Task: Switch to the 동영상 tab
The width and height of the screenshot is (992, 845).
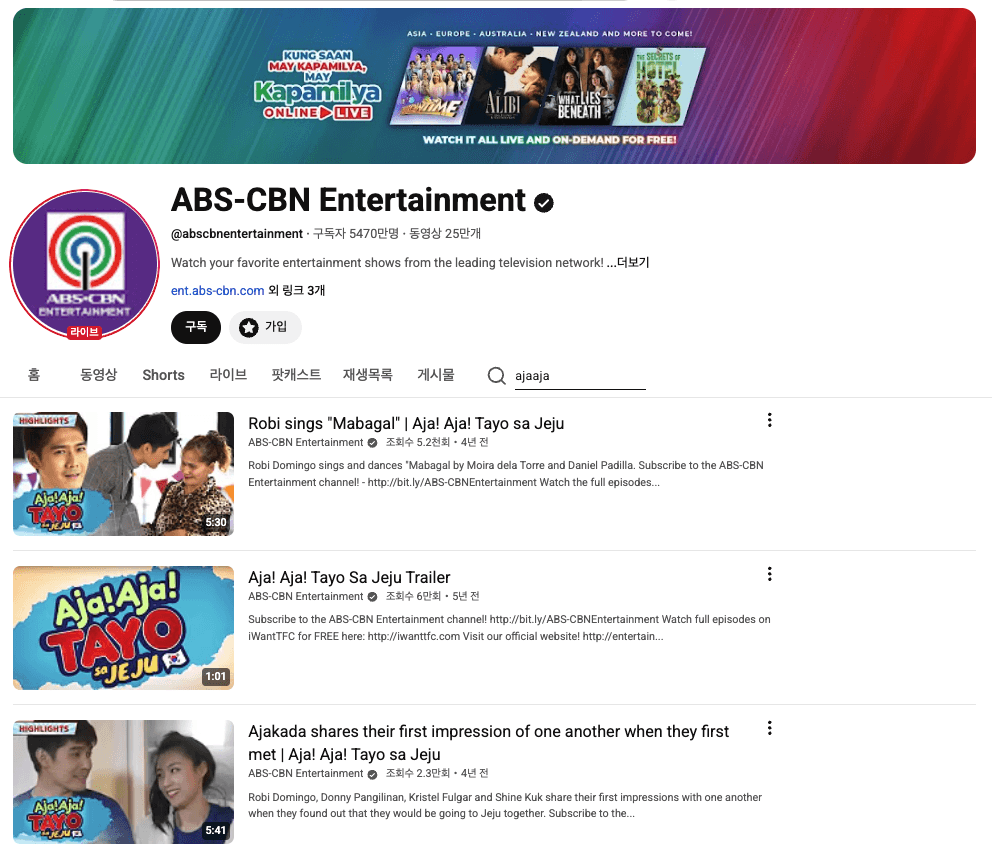Action: [x=99, y=375]
